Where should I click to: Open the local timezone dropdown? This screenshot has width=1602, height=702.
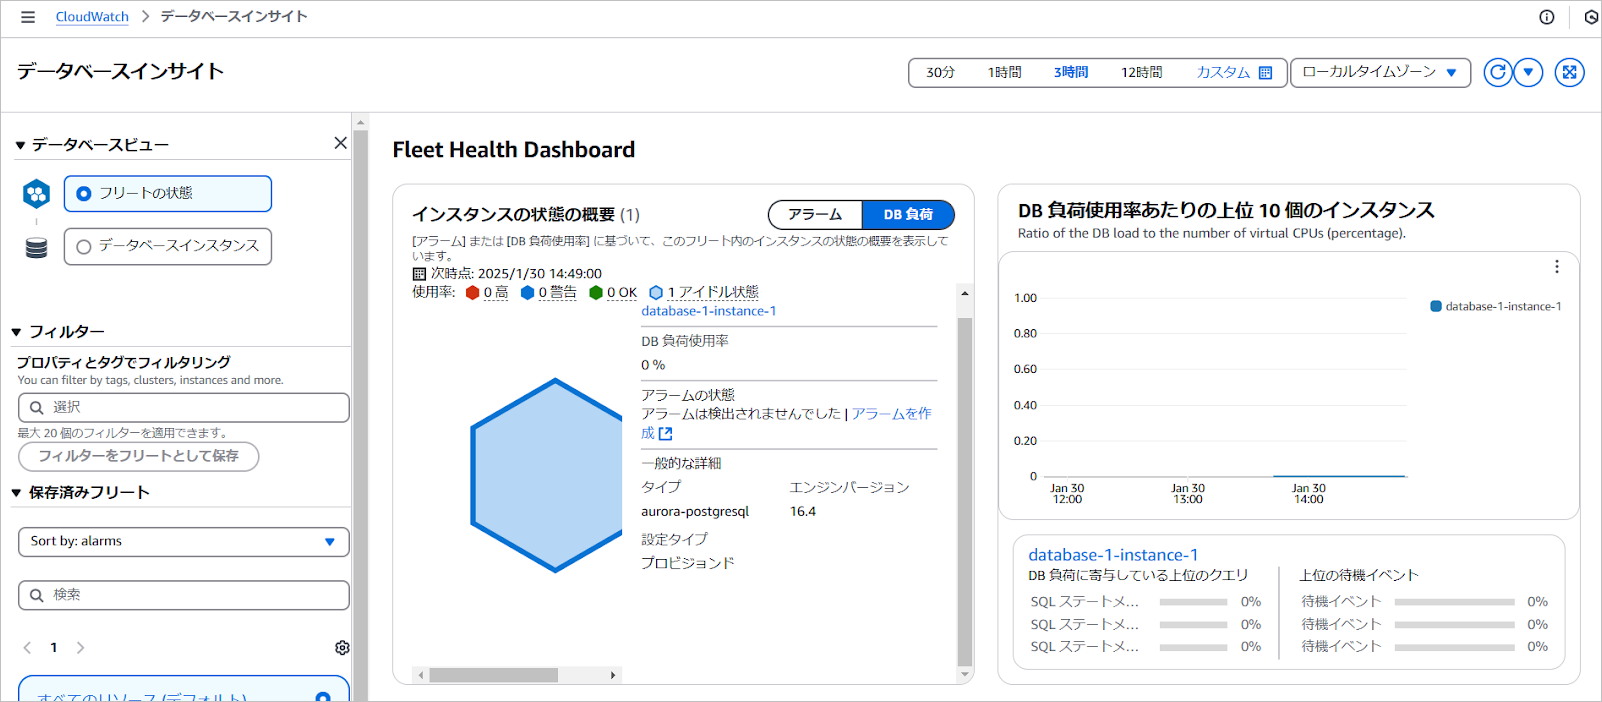(1380, 72)
